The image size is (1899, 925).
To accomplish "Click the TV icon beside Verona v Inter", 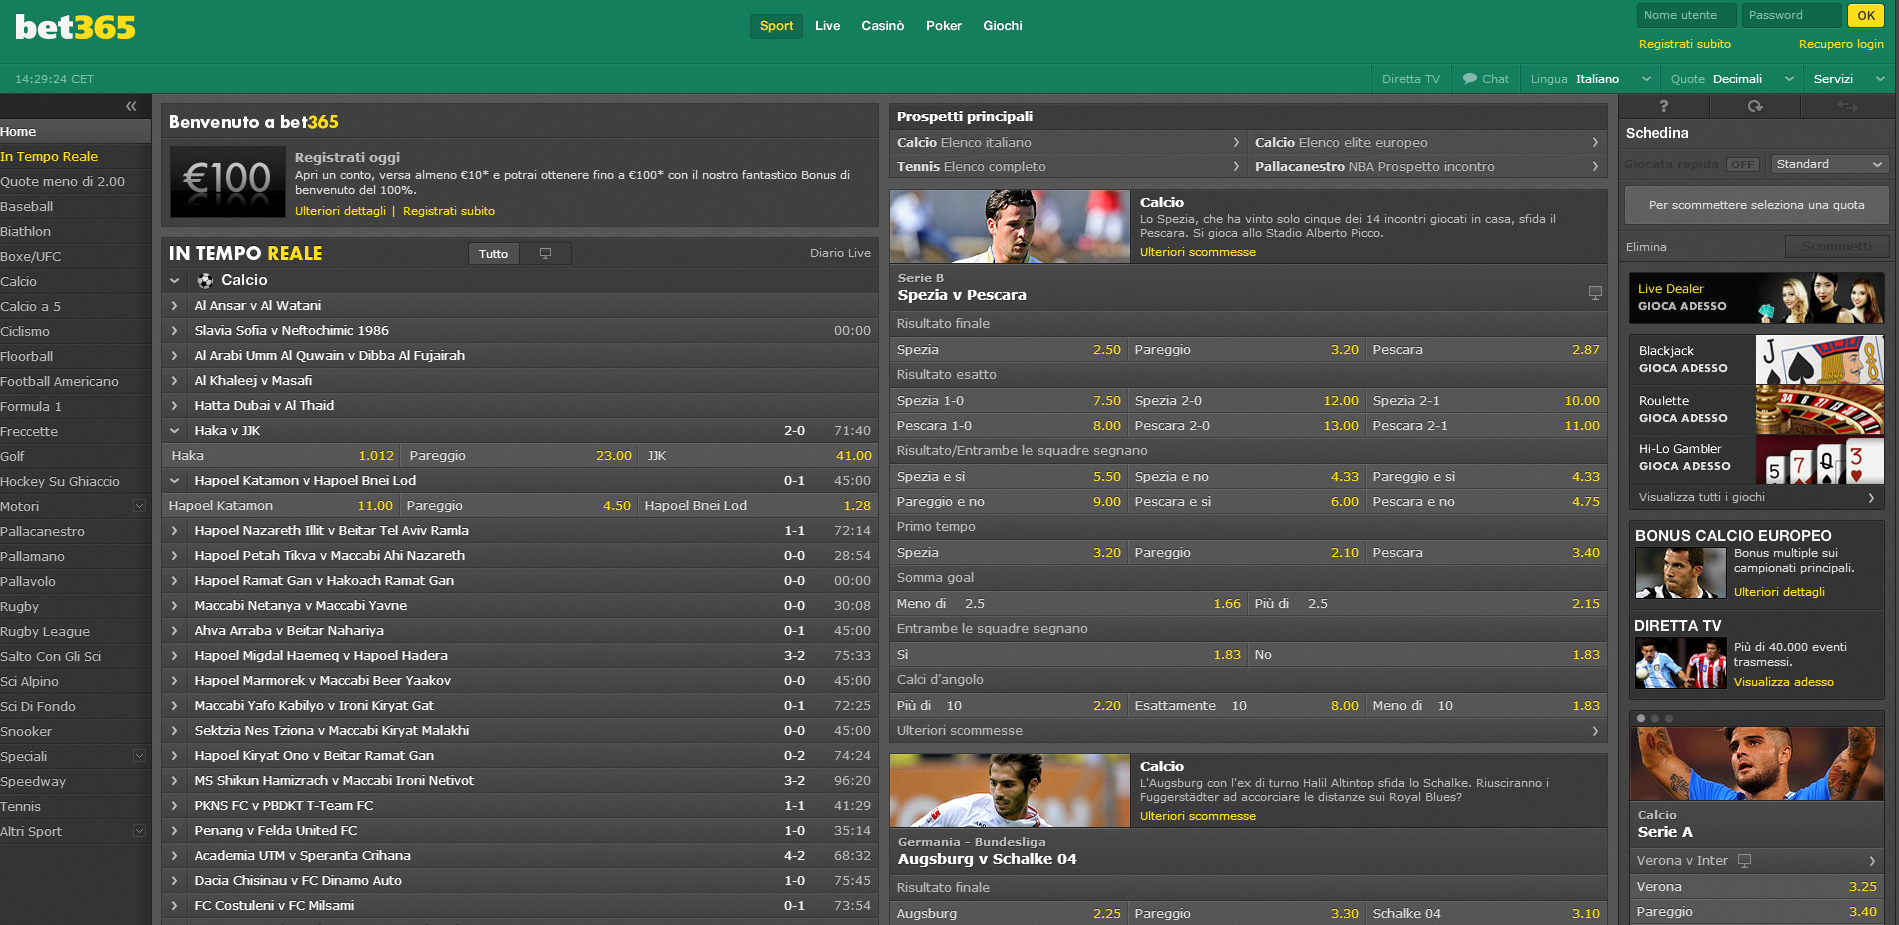I will pyautogui.click(x=1744, y=861).
